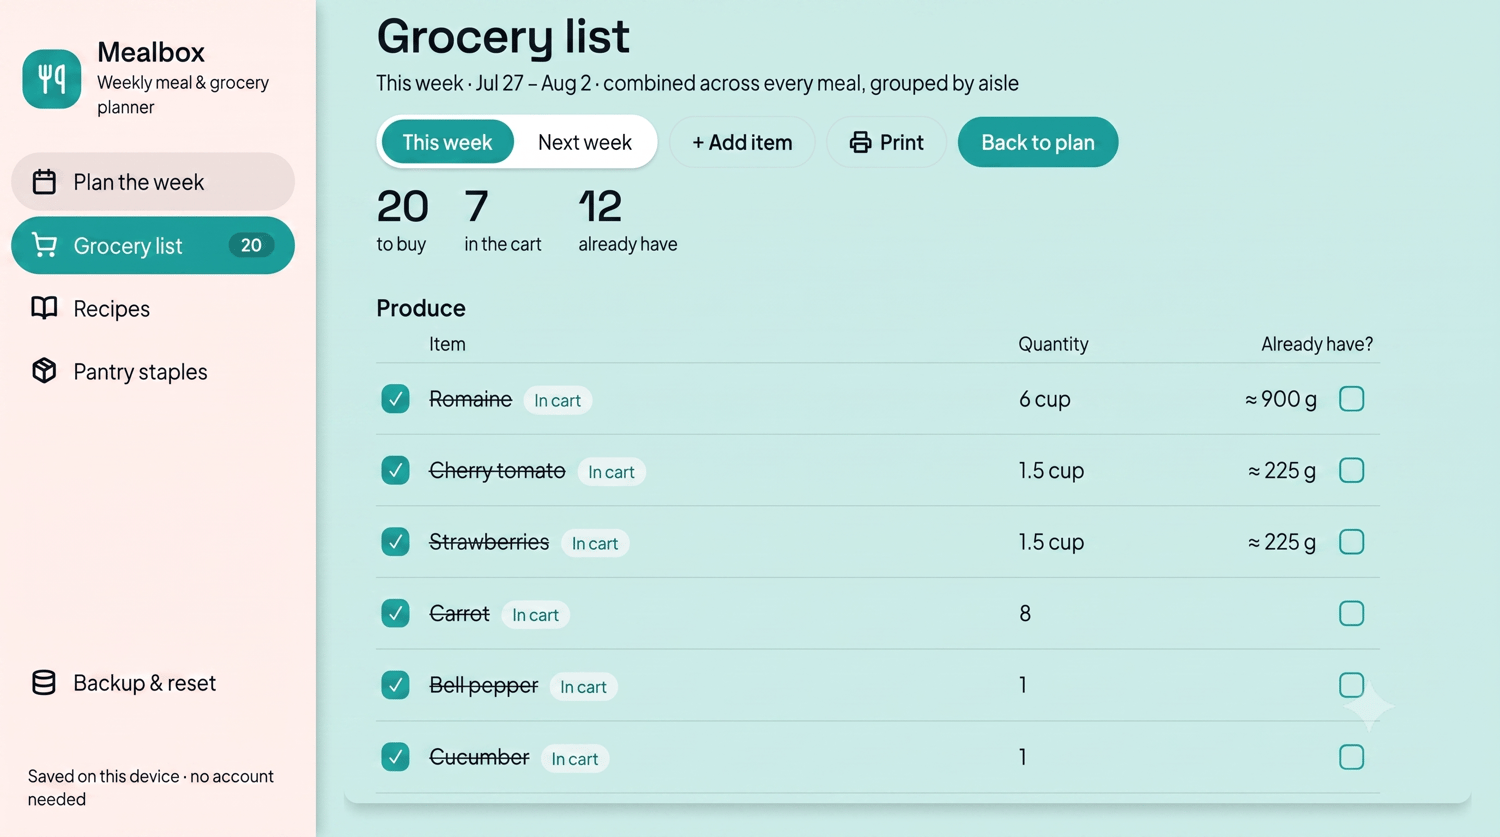The image size is (1500, 837).
Task: Open Recipes via the book icon
Action: (44, 308)
